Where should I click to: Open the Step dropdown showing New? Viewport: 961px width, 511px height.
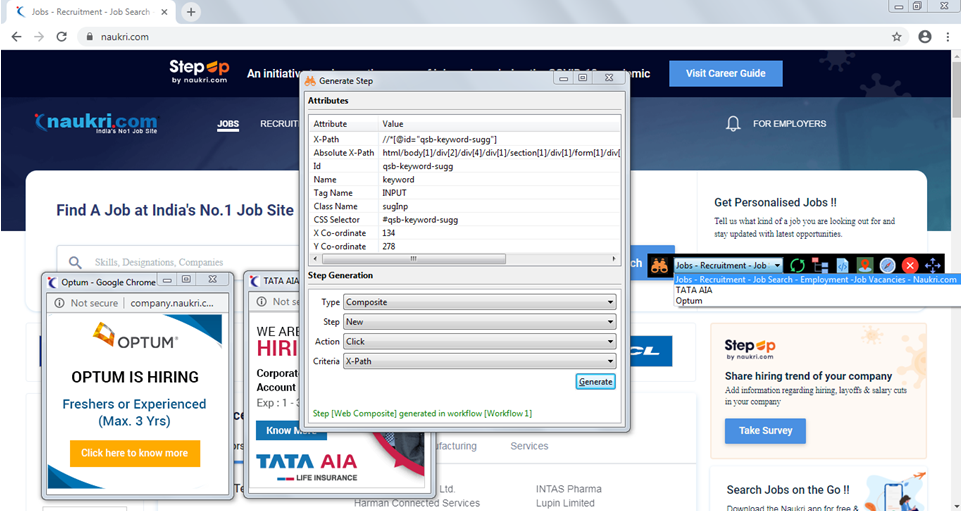(479, 322)
